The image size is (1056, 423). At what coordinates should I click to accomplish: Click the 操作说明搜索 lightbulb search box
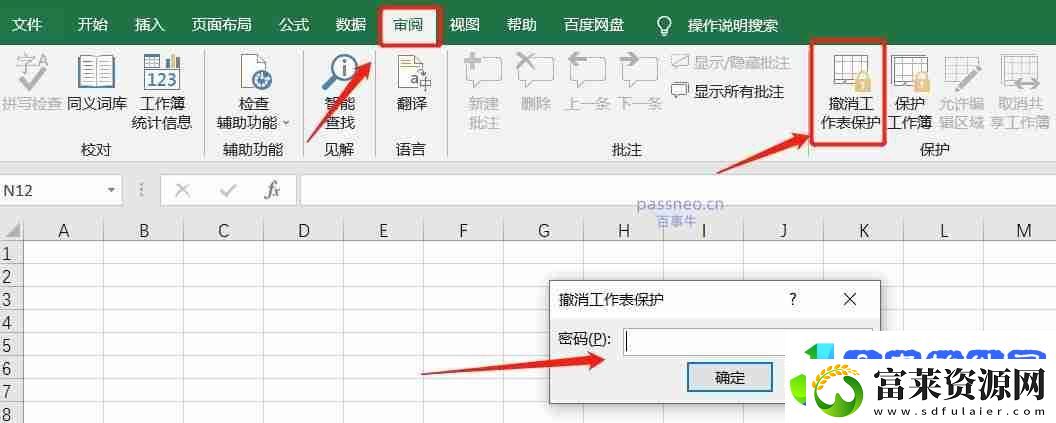pos(718,26)
